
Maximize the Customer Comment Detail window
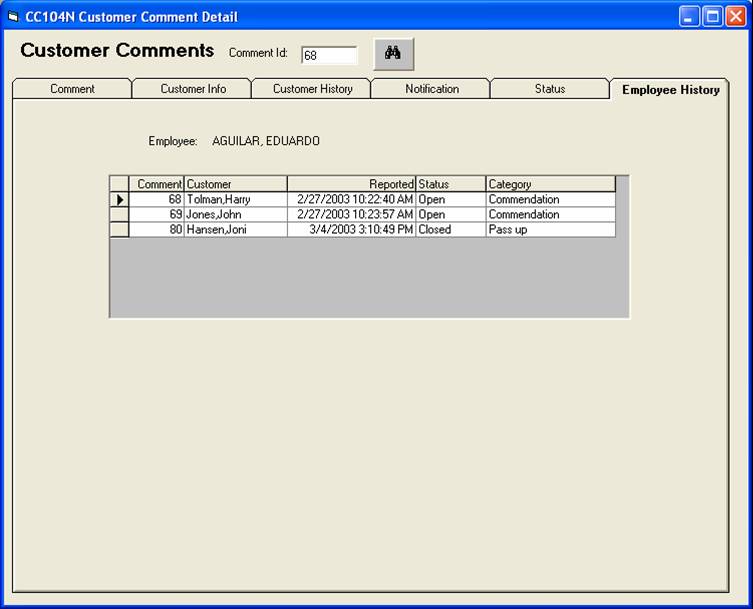712,17
